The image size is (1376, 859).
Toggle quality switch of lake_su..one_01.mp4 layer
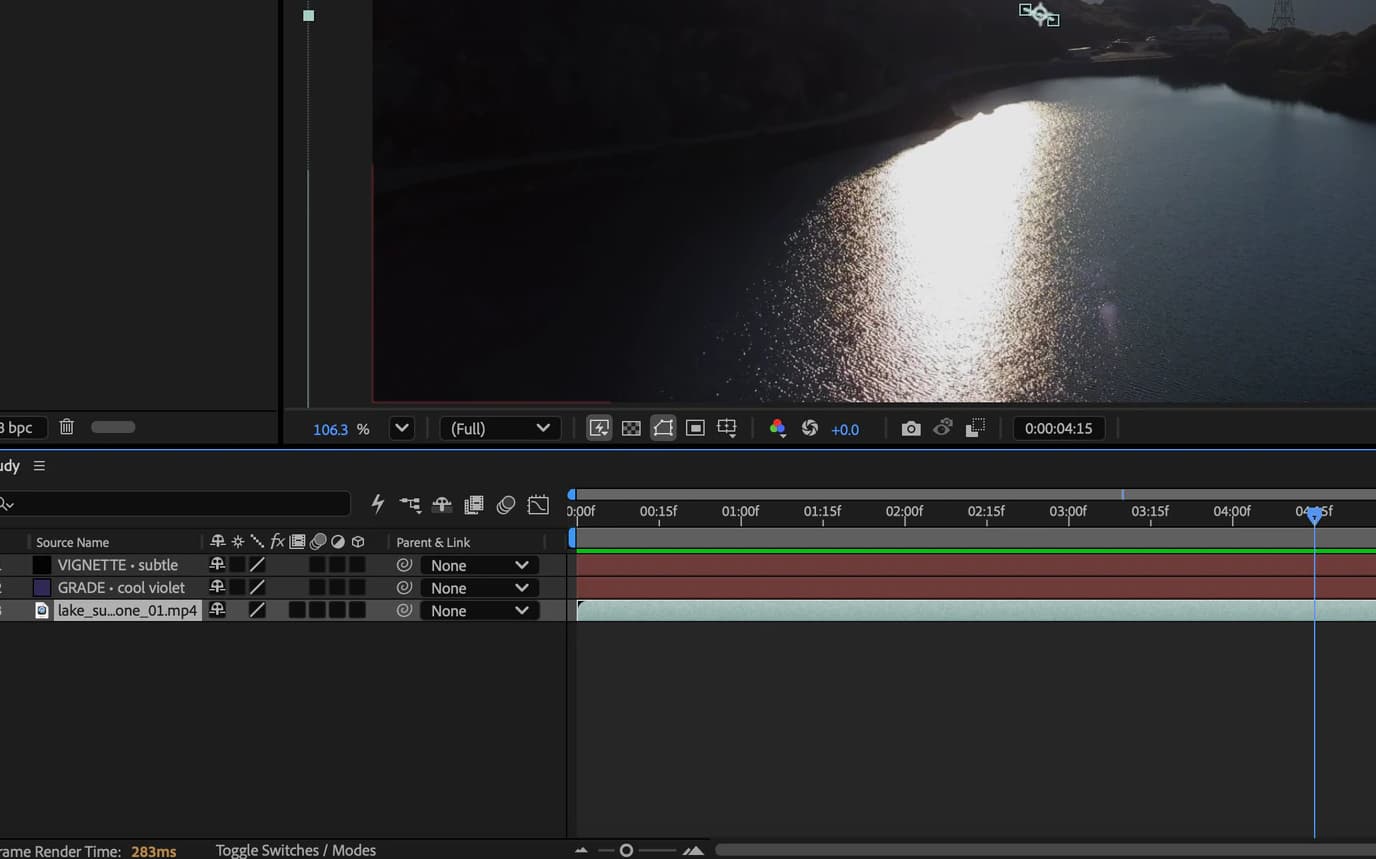(x=257, y=610)
